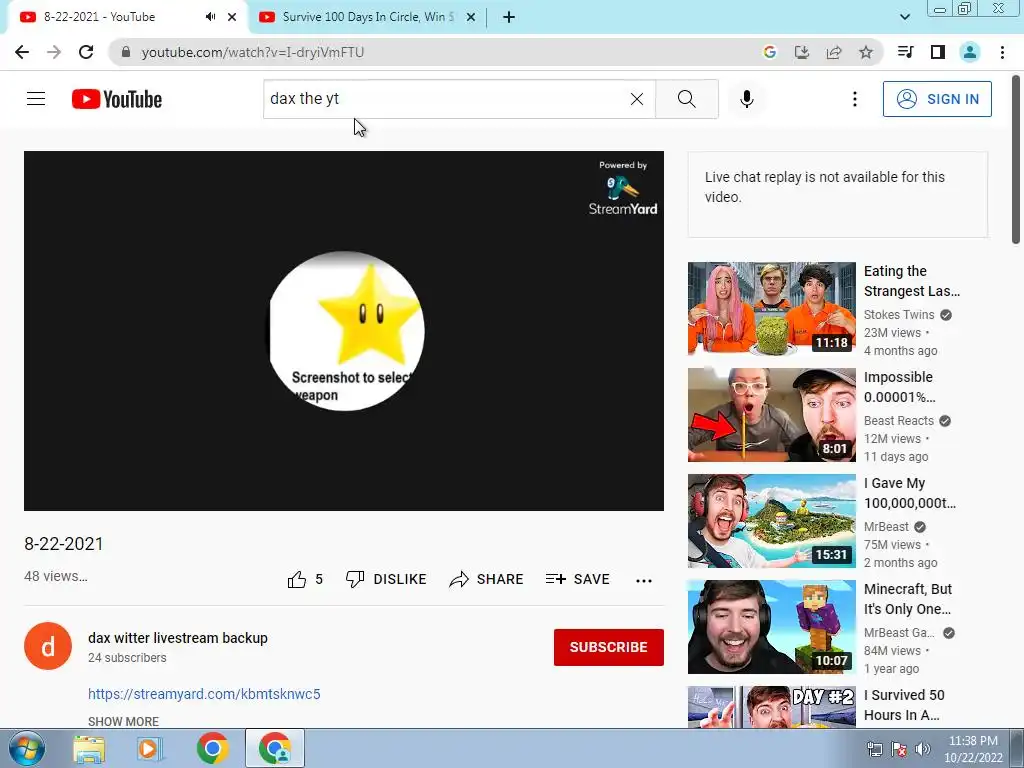The image size is (1024, 768).
Task: Open the Chrome profile avatar
Action: [x=970, y=52]
